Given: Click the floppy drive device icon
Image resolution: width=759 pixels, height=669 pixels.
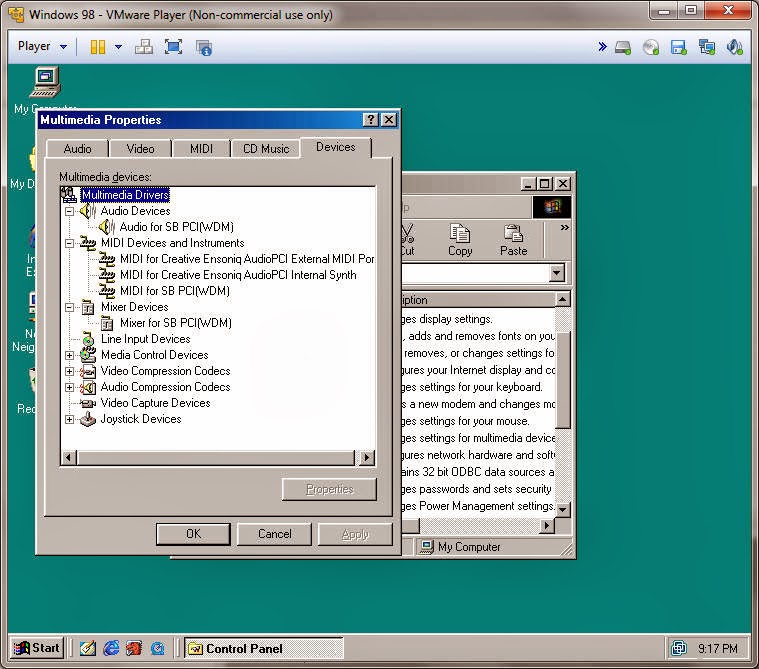Looking at the screenshot, I should [679, 47].
